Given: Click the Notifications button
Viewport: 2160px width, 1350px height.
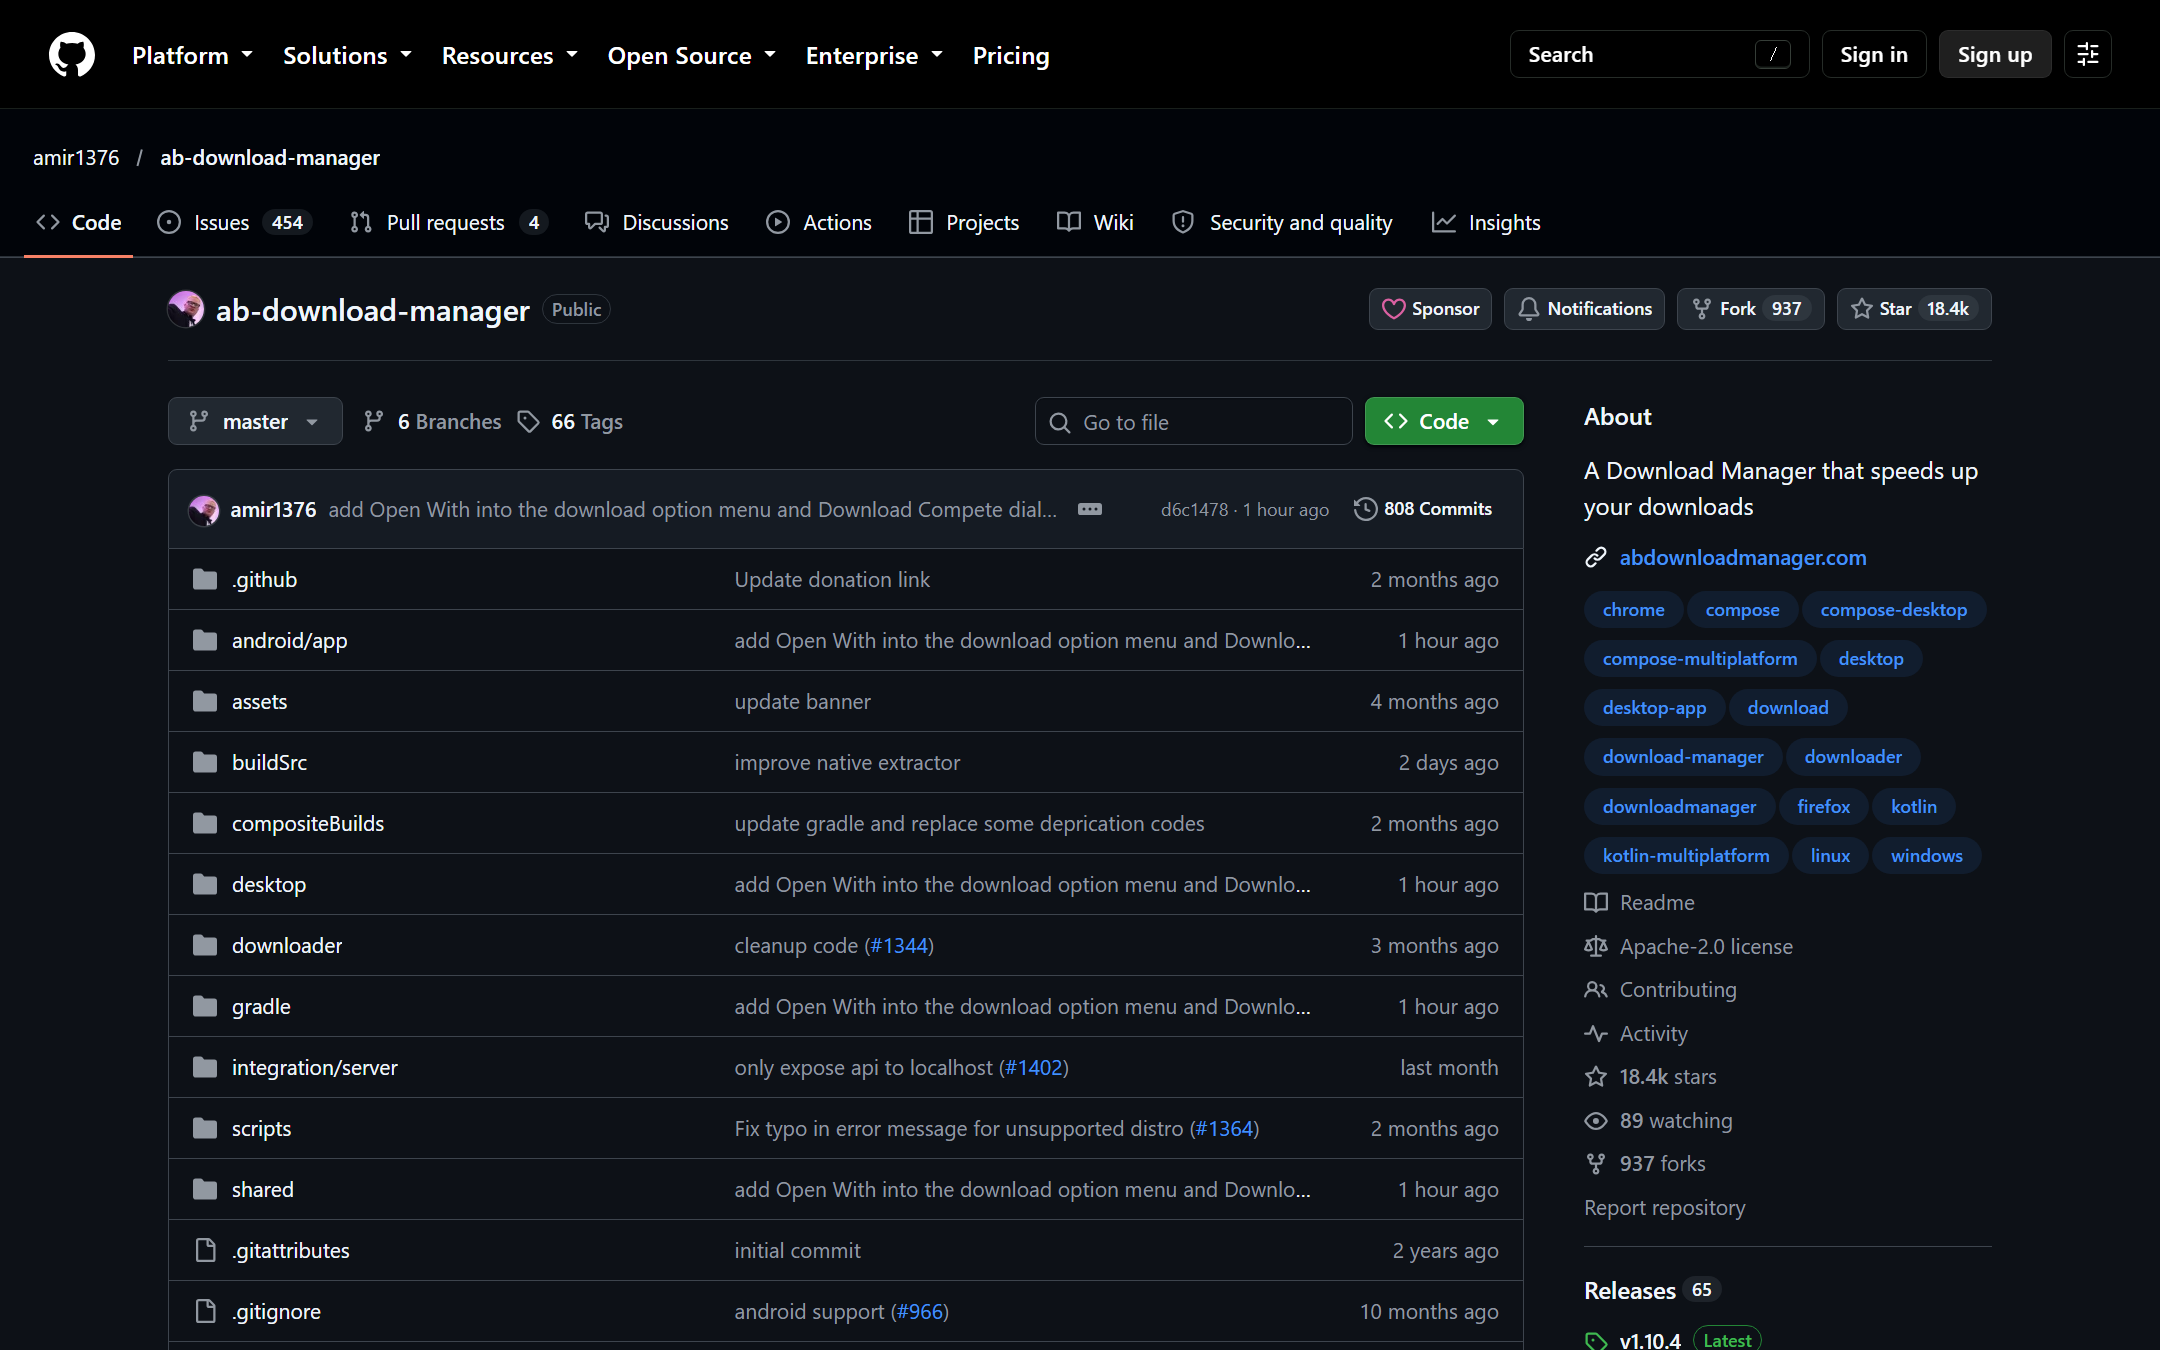Looking at the screenshot, I should click(x=1584, y=309).
